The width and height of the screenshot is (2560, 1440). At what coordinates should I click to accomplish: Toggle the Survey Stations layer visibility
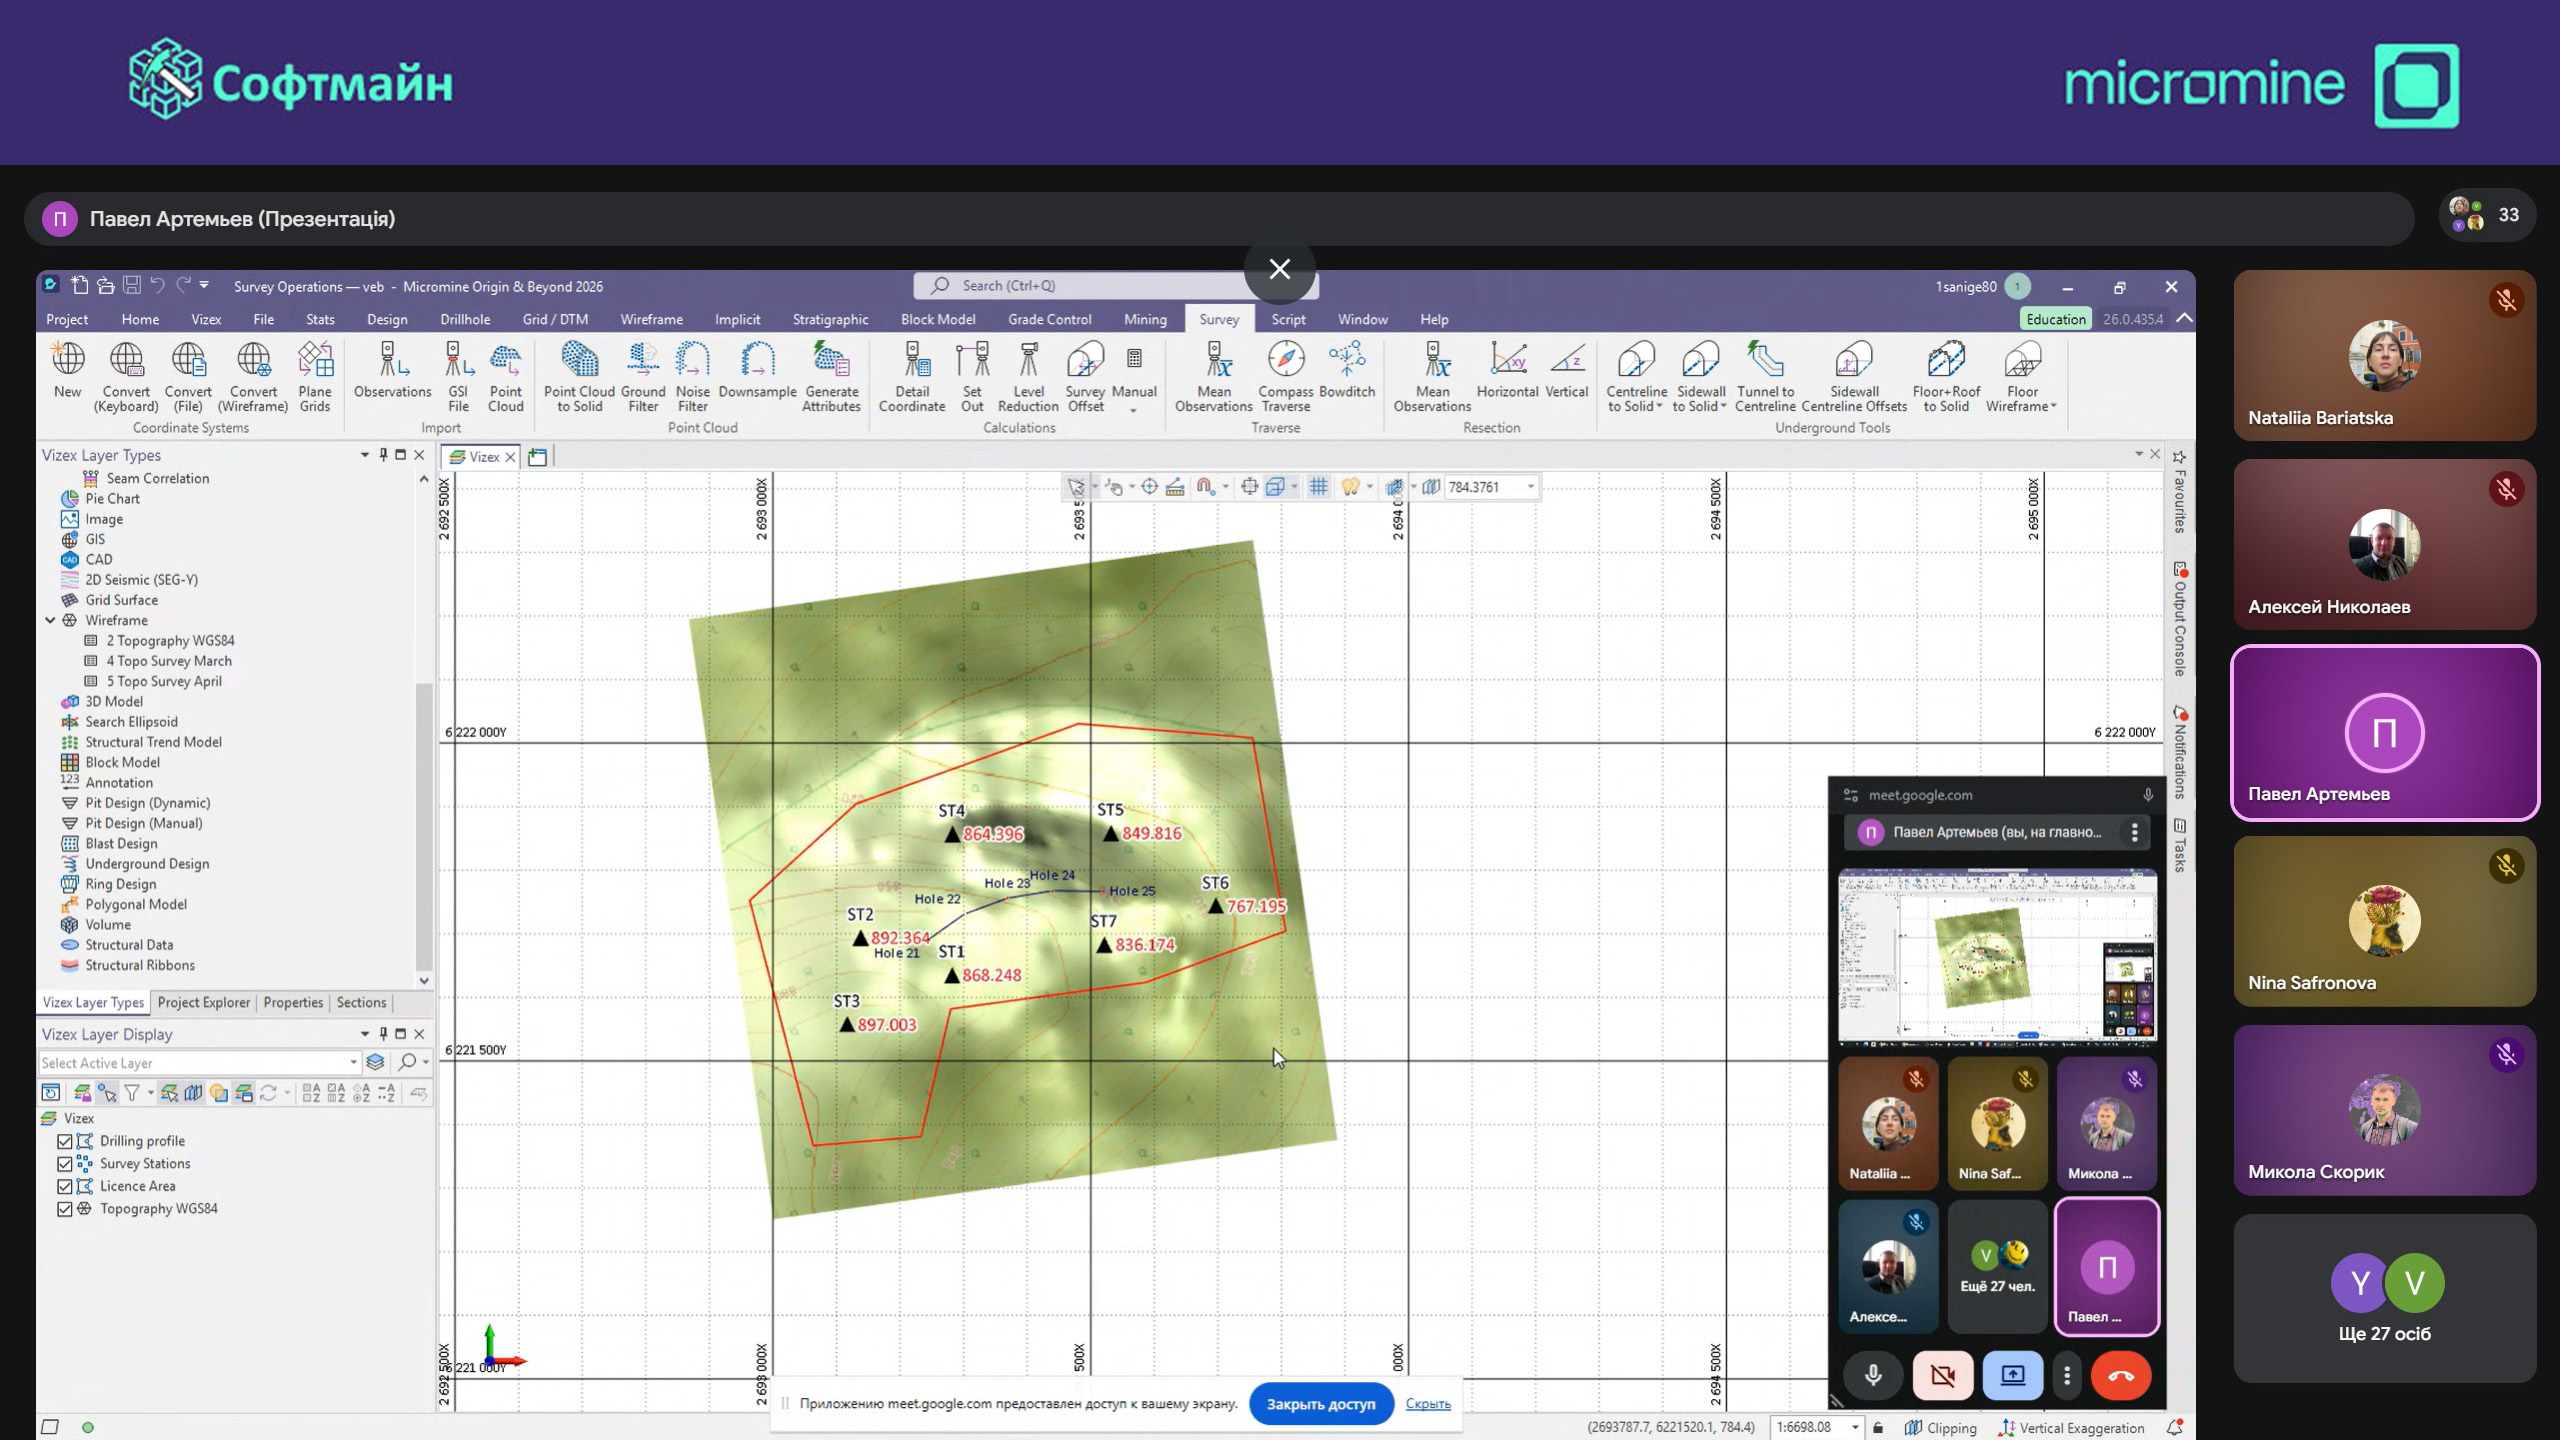[x=65, y=1164]
